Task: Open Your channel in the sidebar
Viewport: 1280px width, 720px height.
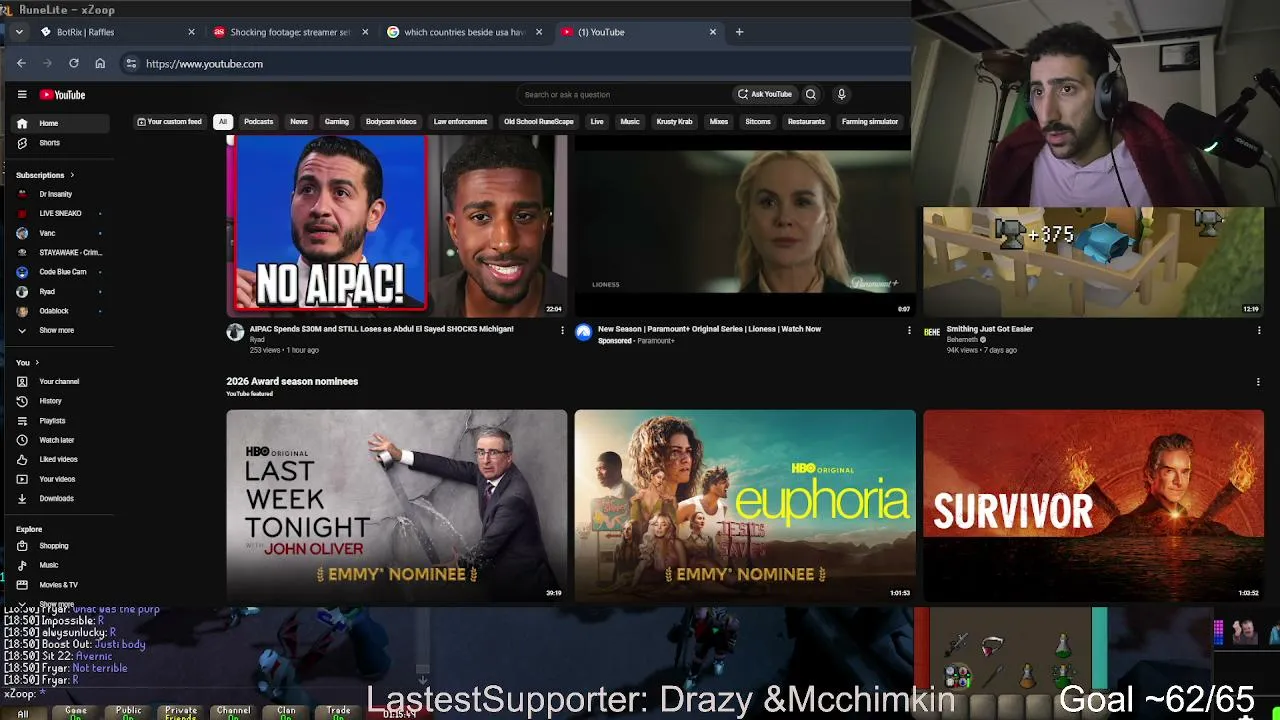Action: tap(57, 381)
